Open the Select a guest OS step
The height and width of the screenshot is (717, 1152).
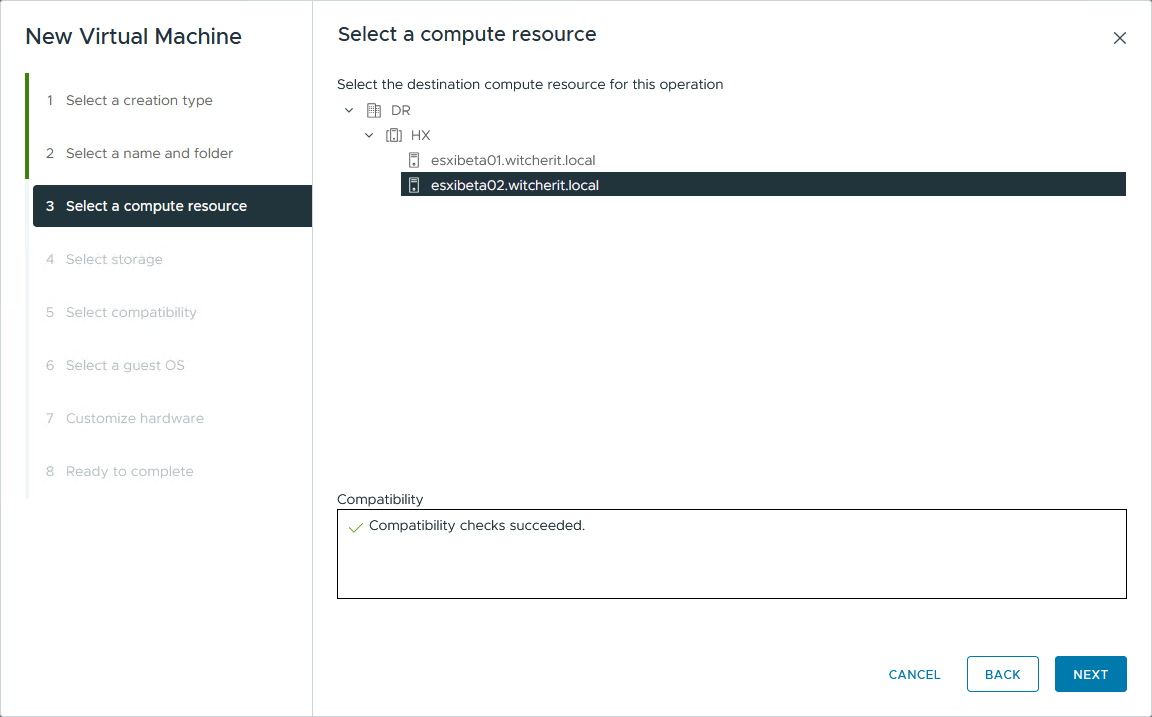tap(125, 365)
